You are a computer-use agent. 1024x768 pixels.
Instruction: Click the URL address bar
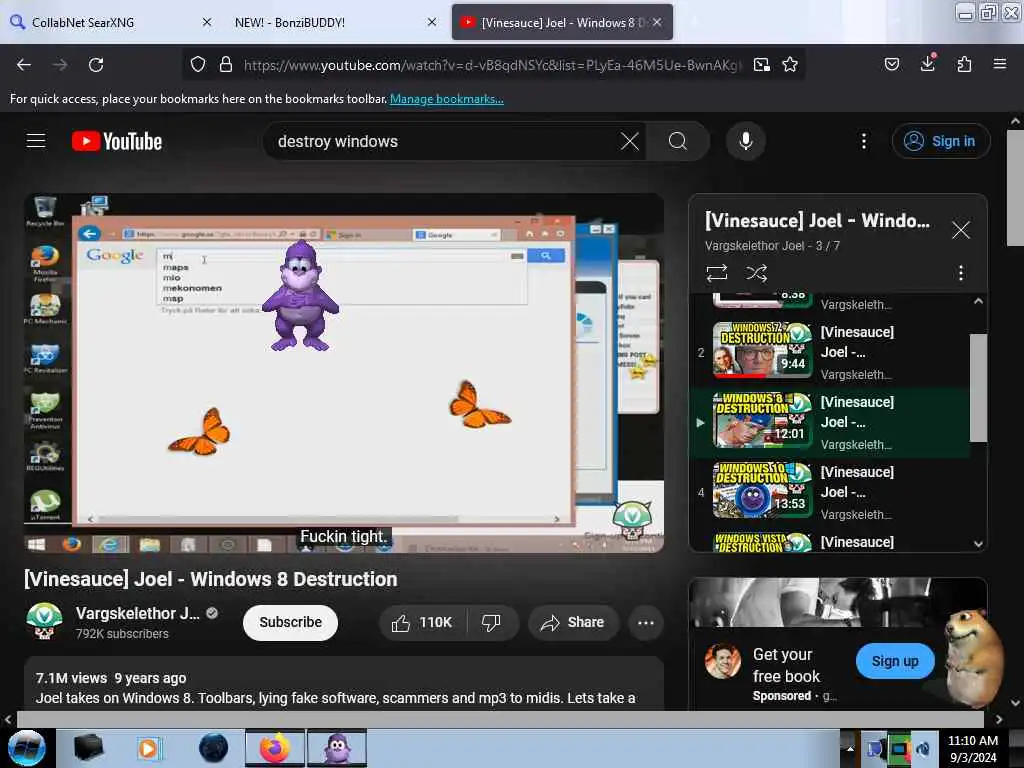coord(491,65)
